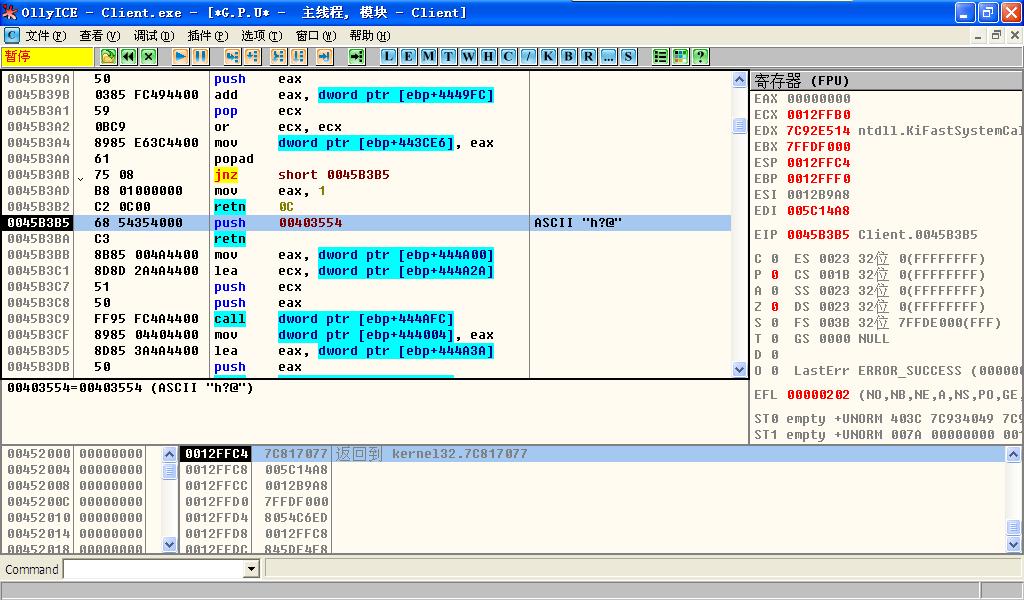This screenshot has height=600, width=1024.
Task: Click the ESP 0012FFC4 register value
Action: point(818,163)
